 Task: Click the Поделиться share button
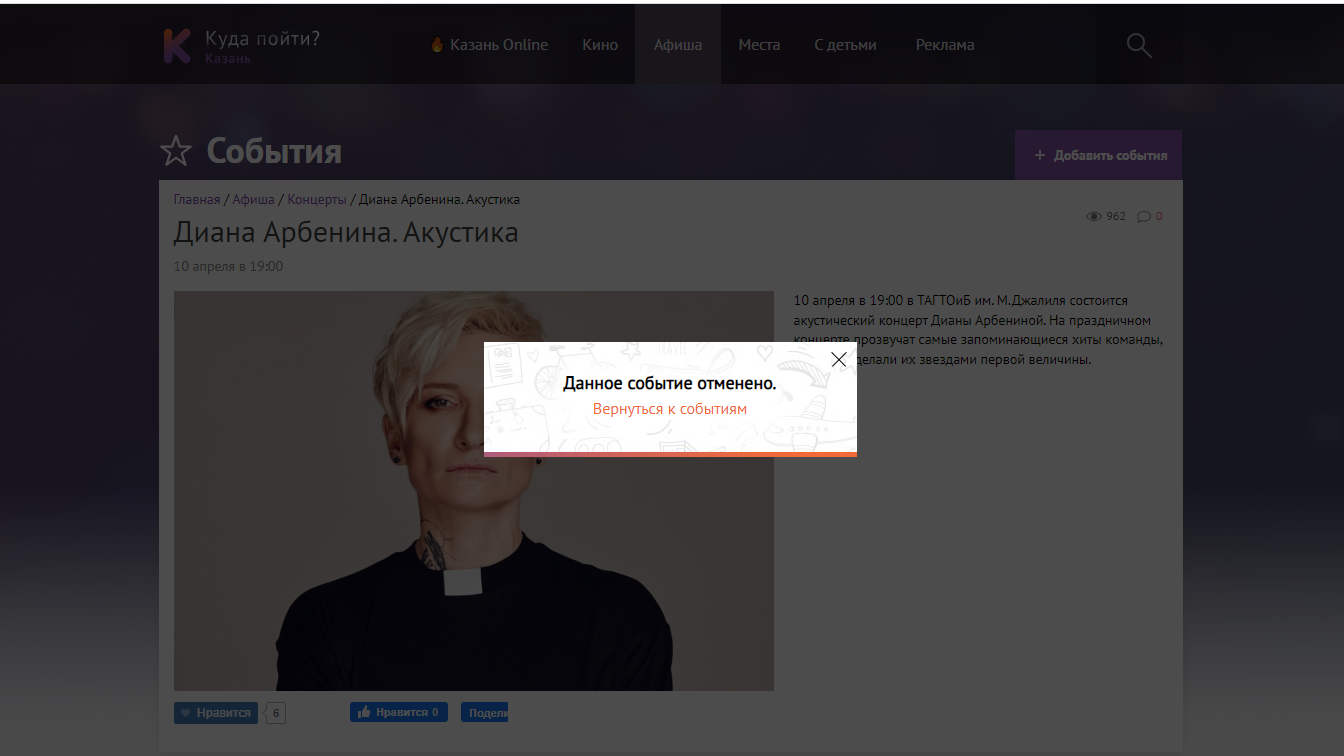click(x=485, y=712)
